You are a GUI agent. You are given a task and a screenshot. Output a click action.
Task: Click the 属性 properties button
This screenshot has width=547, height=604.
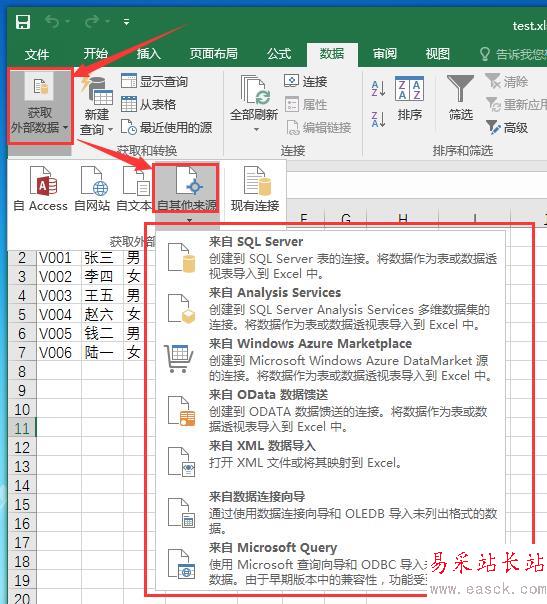(305, 104)
